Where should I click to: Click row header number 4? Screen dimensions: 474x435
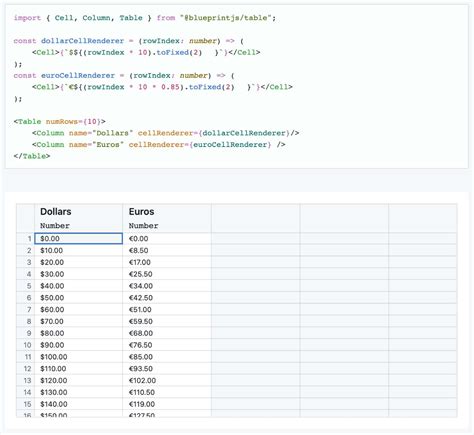coord(25,274)
